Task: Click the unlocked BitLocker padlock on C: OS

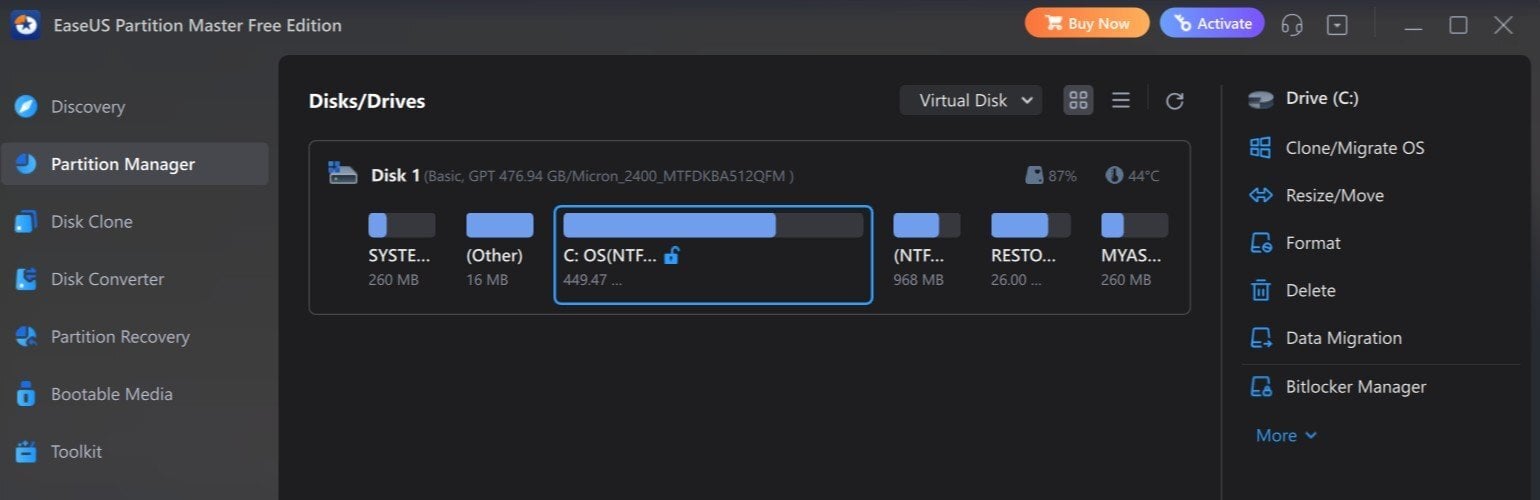Action: pos(671,256)
